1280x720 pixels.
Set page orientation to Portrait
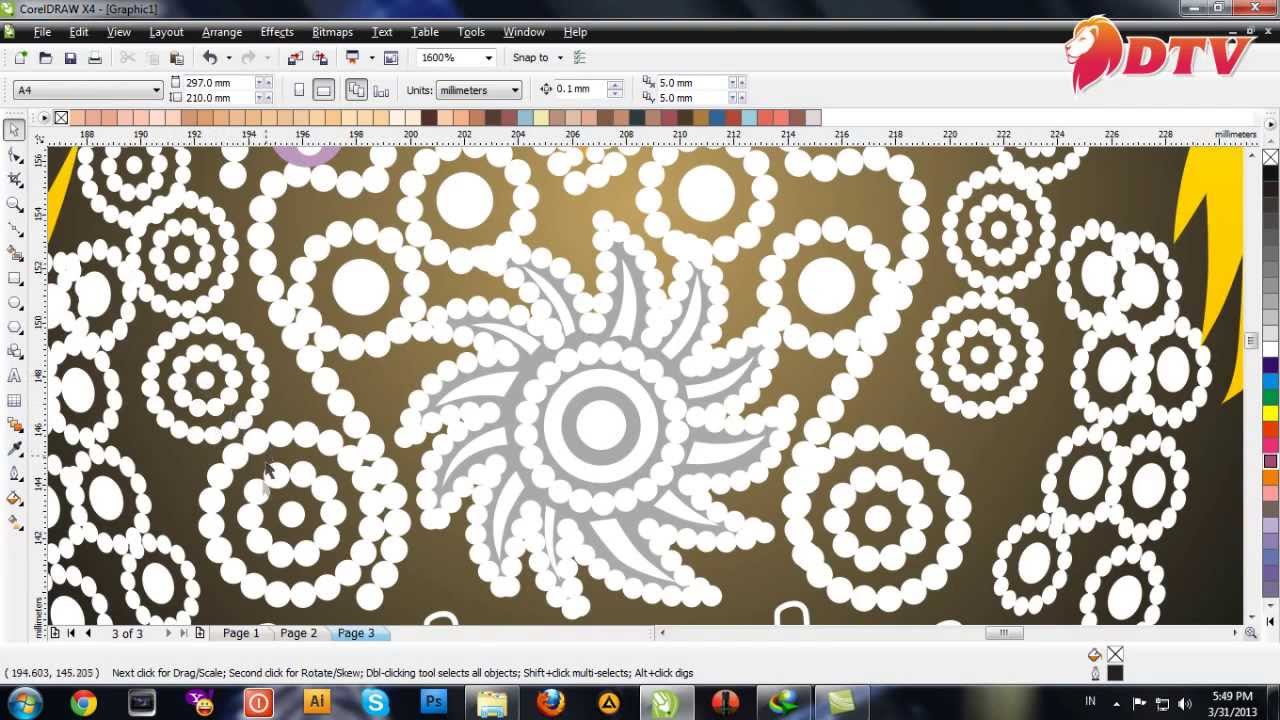pyautogui.click(x=299, y=90)
